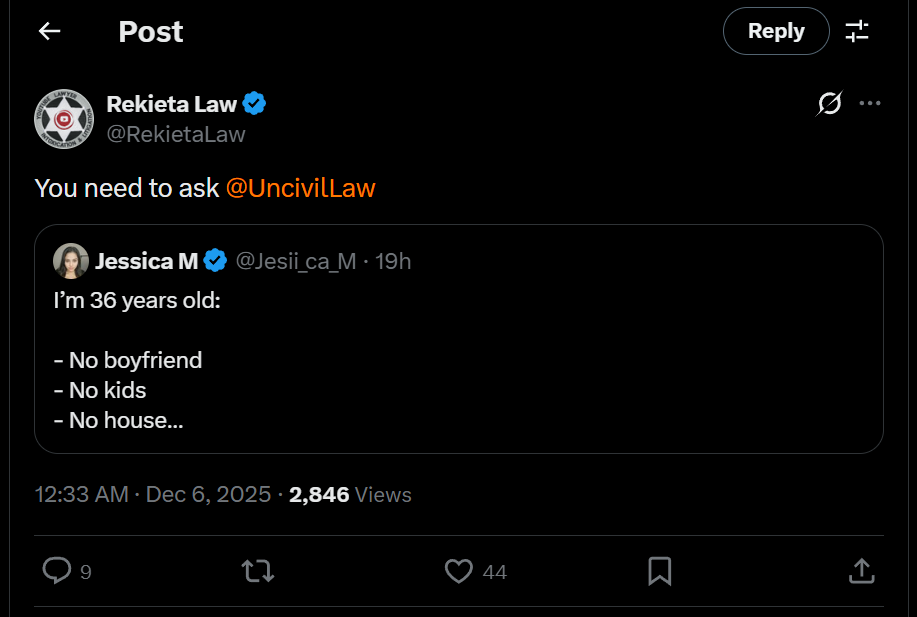Open Rekieta Law profile avatar
Viewport: 917px width, 617px height.
click(x=64, y=119)
